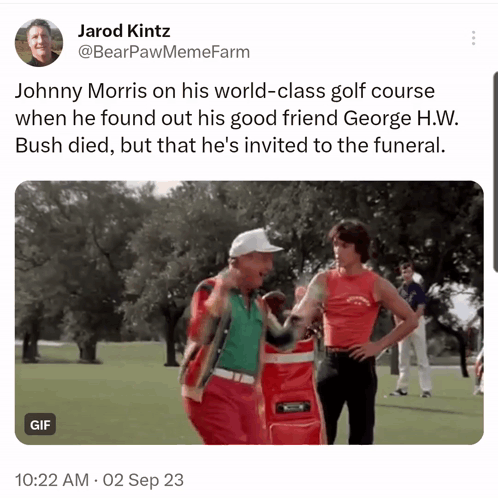Click the man in the white cap in the GIF

pos(233,337)
